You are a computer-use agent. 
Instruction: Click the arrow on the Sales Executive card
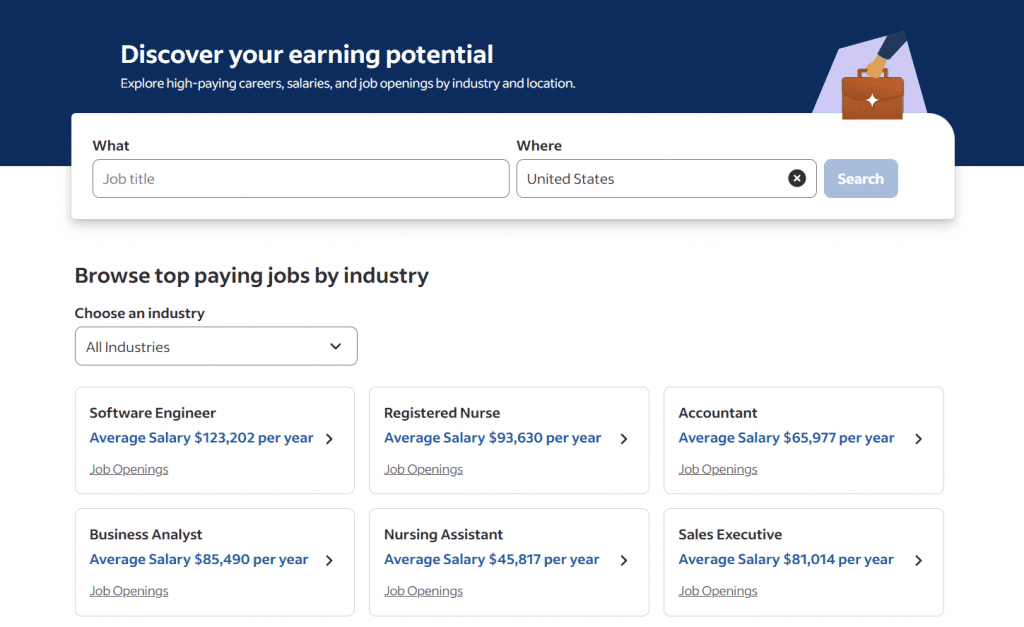point(918,560)
